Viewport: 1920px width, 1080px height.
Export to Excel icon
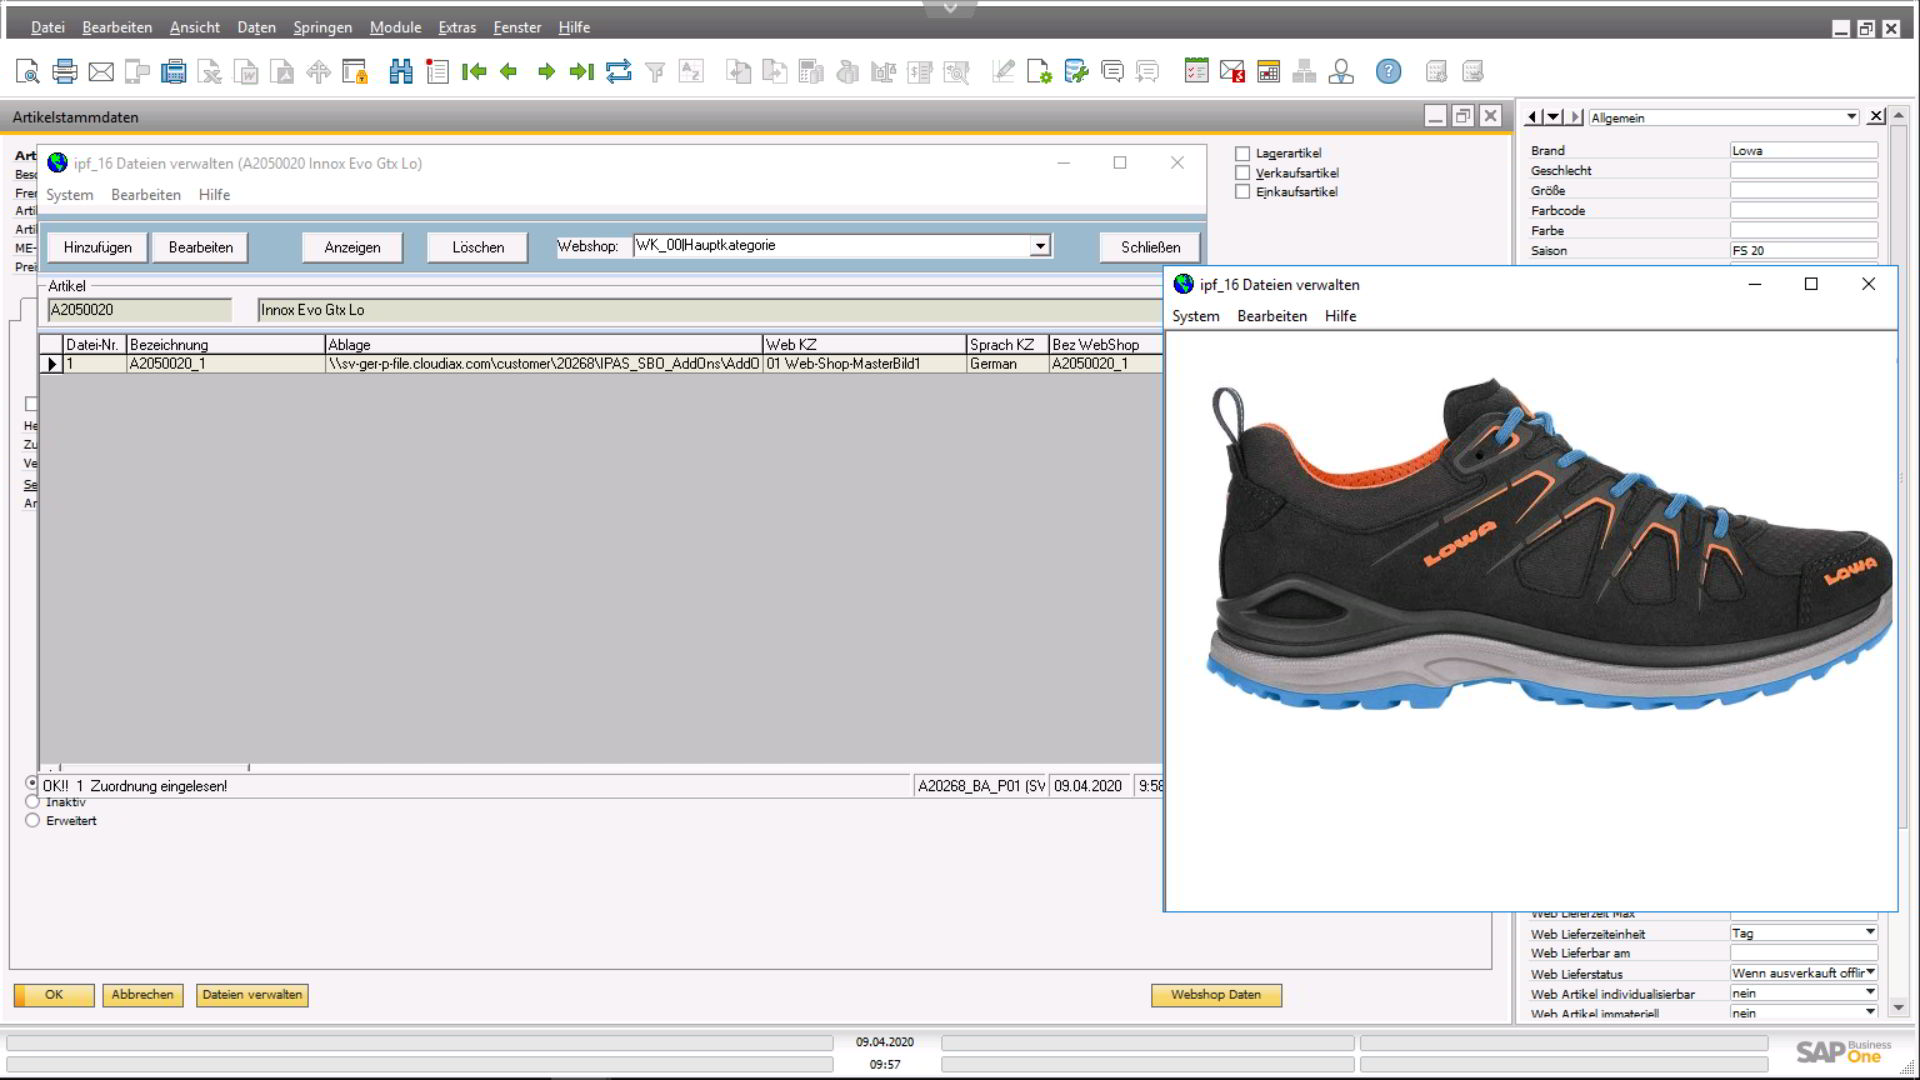point(210,72)
